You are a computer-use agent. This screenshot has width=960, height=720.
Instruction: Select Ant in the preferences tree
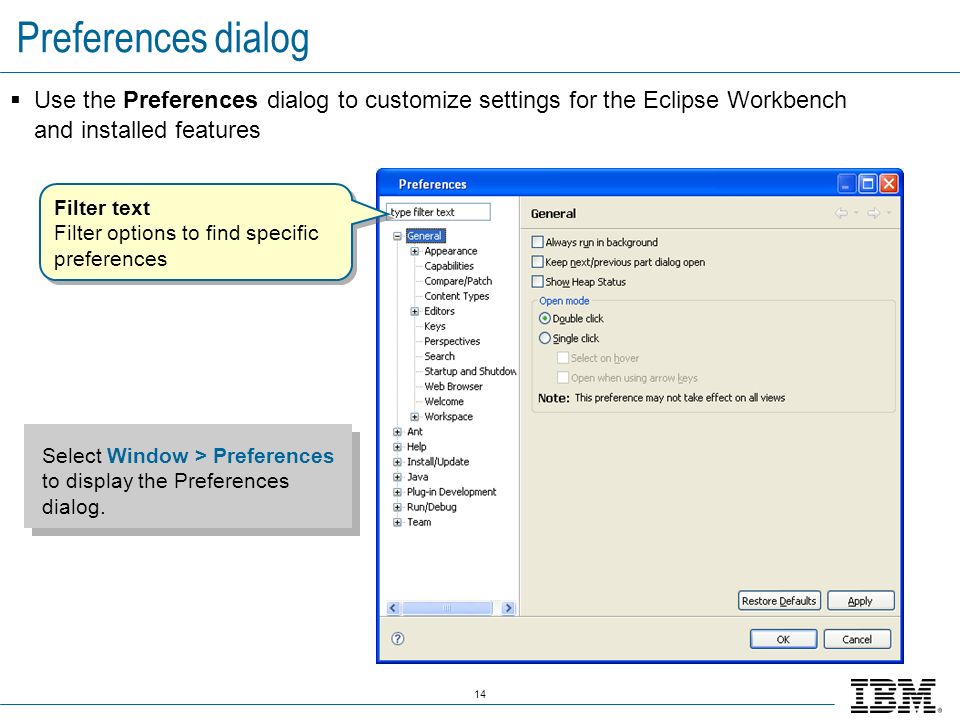414,432
